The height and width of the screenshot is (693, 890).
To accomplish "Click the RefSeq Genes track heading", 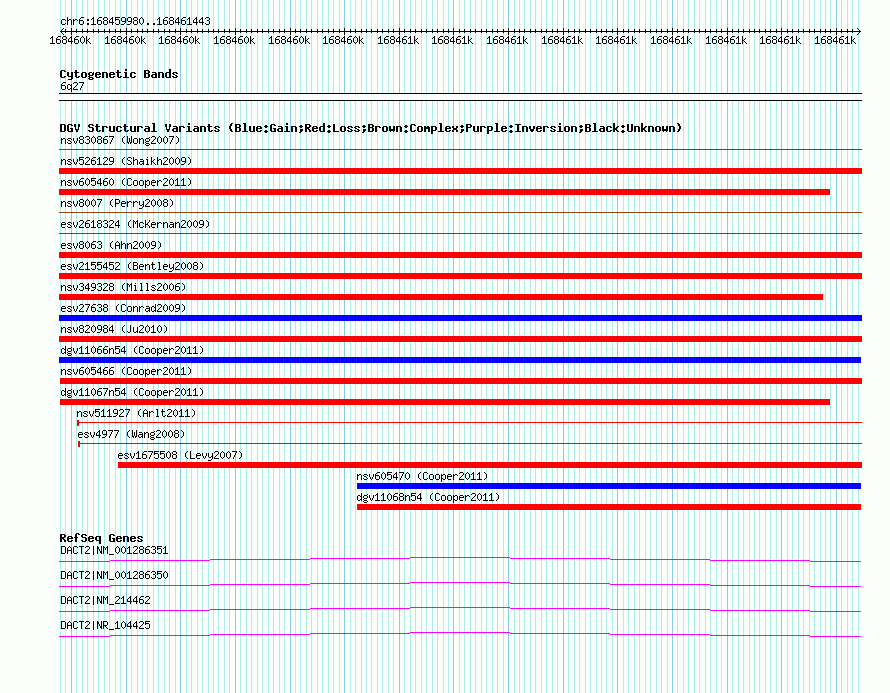I will [101, 538].
